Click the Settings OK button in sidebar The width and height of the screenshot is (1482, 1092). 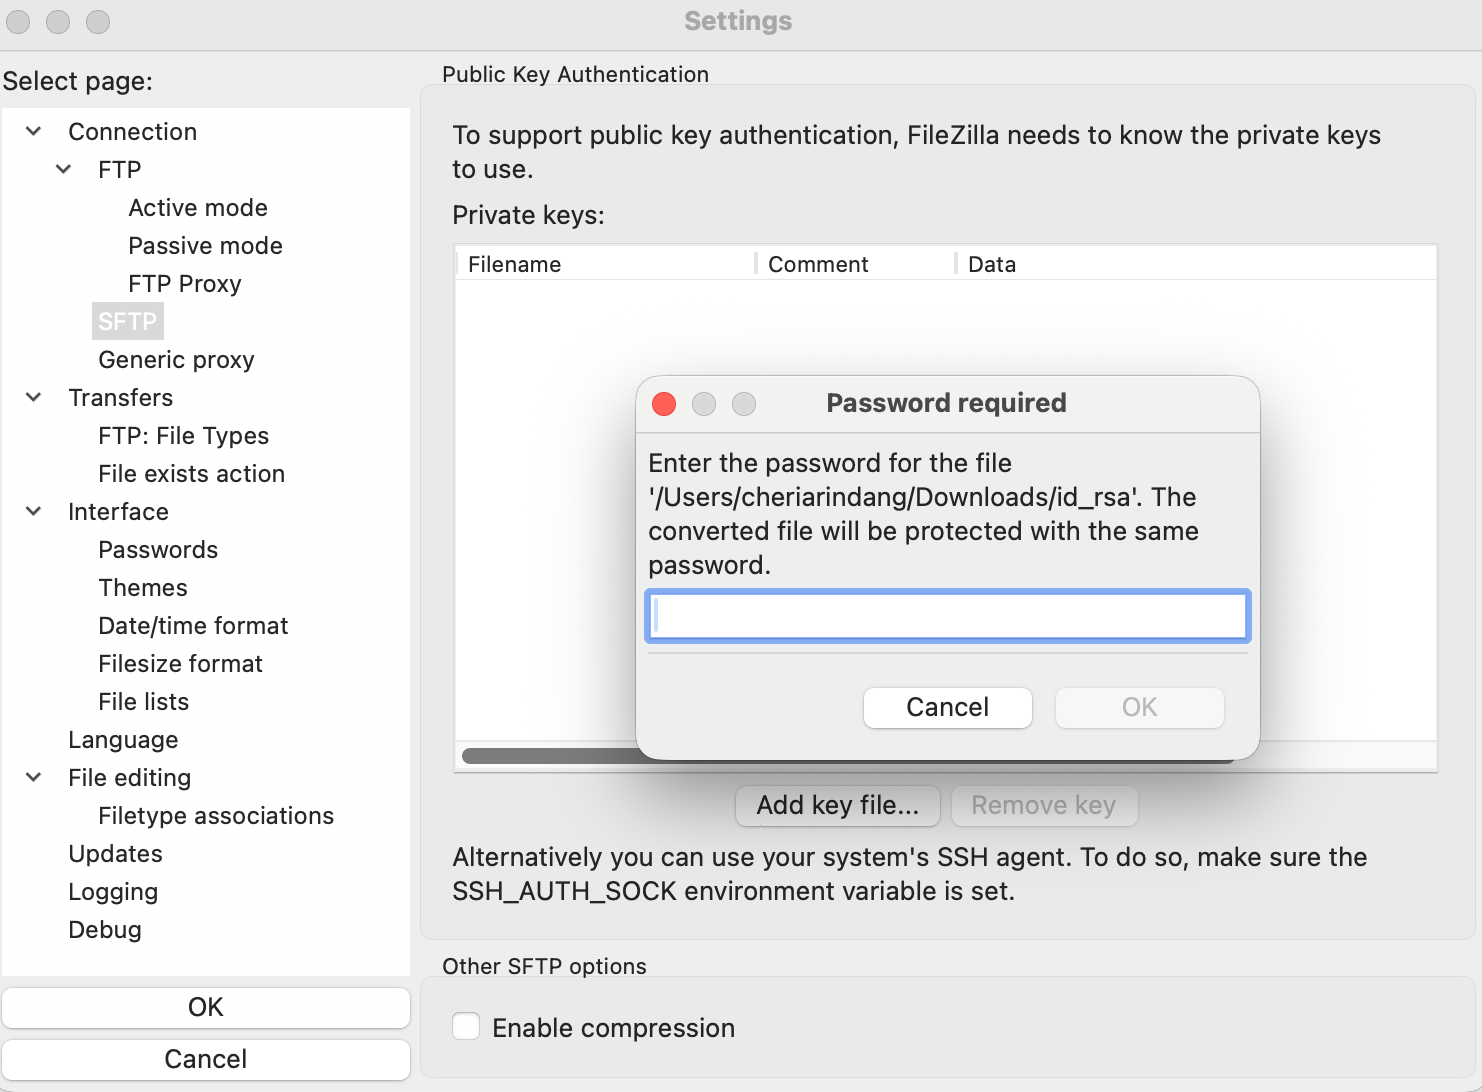click(x=206, y=1007)
